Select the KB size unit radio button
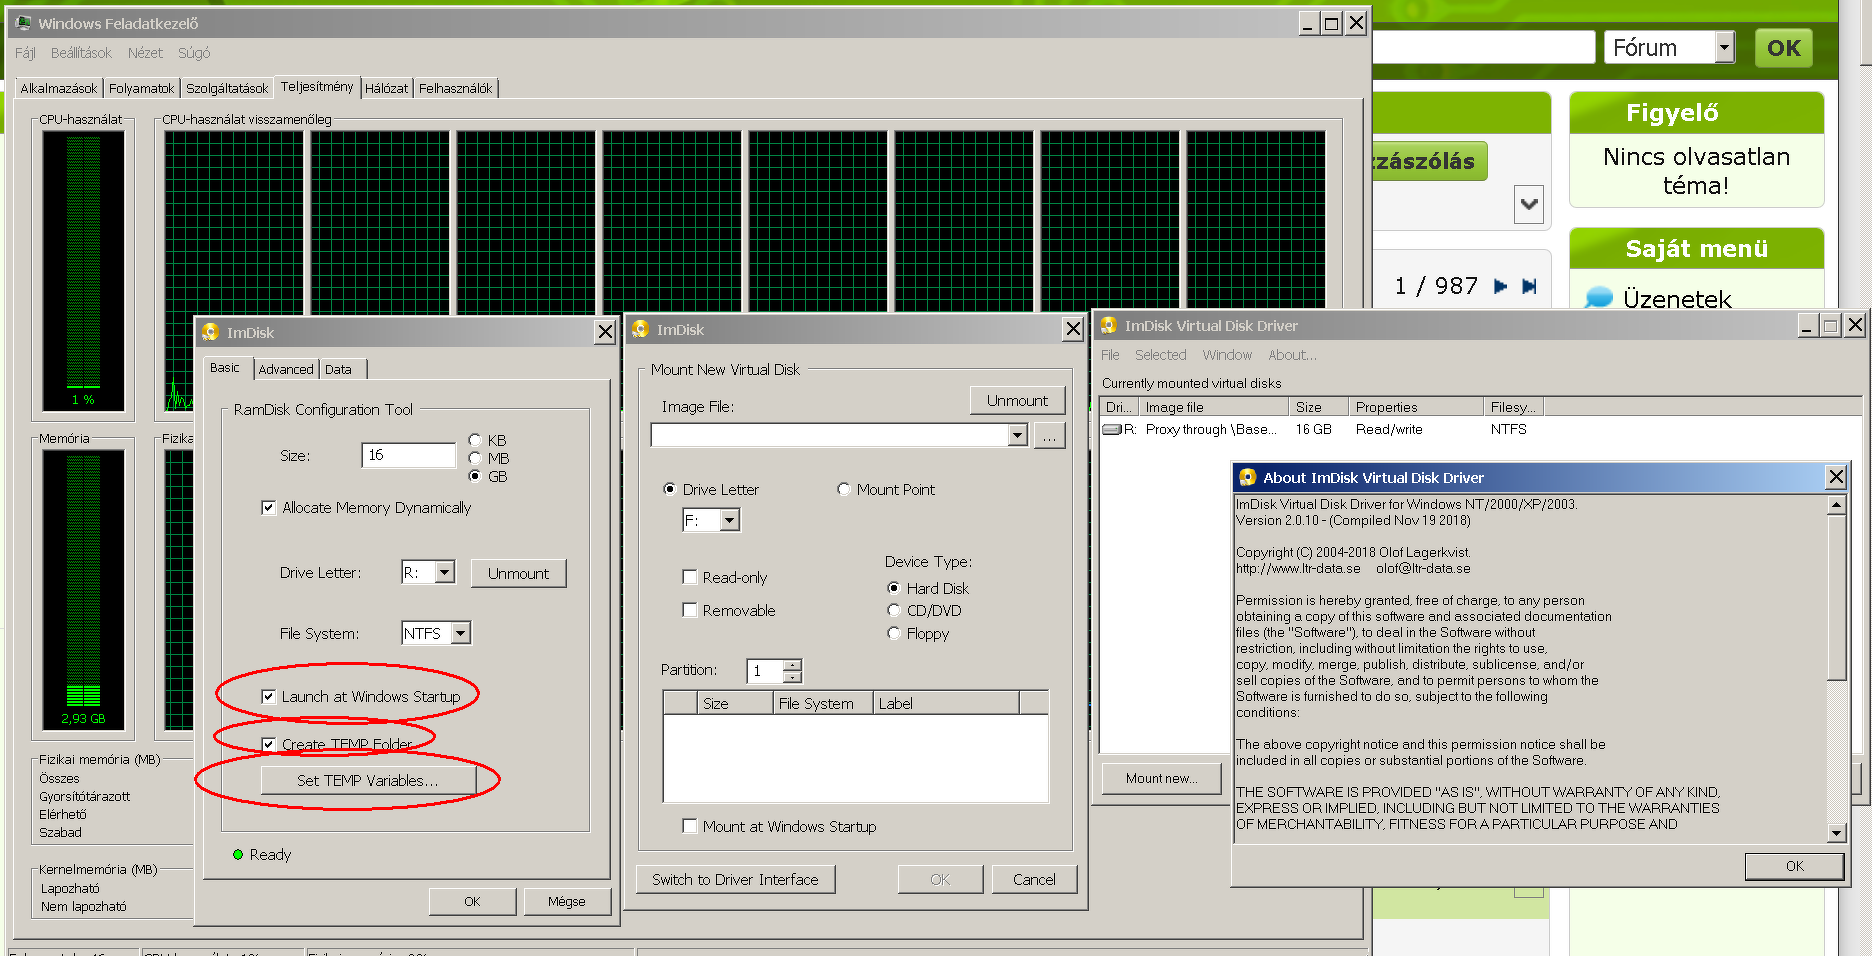1872x956 pixels. [475, 440]
